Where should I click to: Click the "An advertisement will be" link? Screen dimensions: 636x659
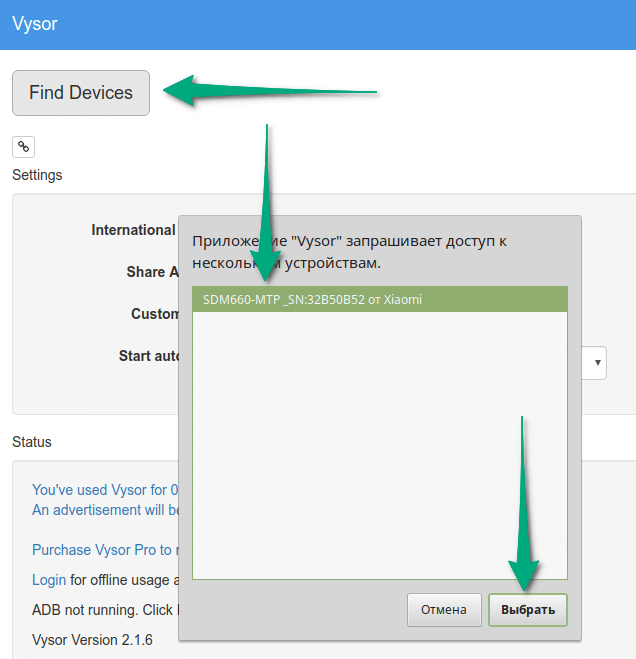[x=105, y=510]
